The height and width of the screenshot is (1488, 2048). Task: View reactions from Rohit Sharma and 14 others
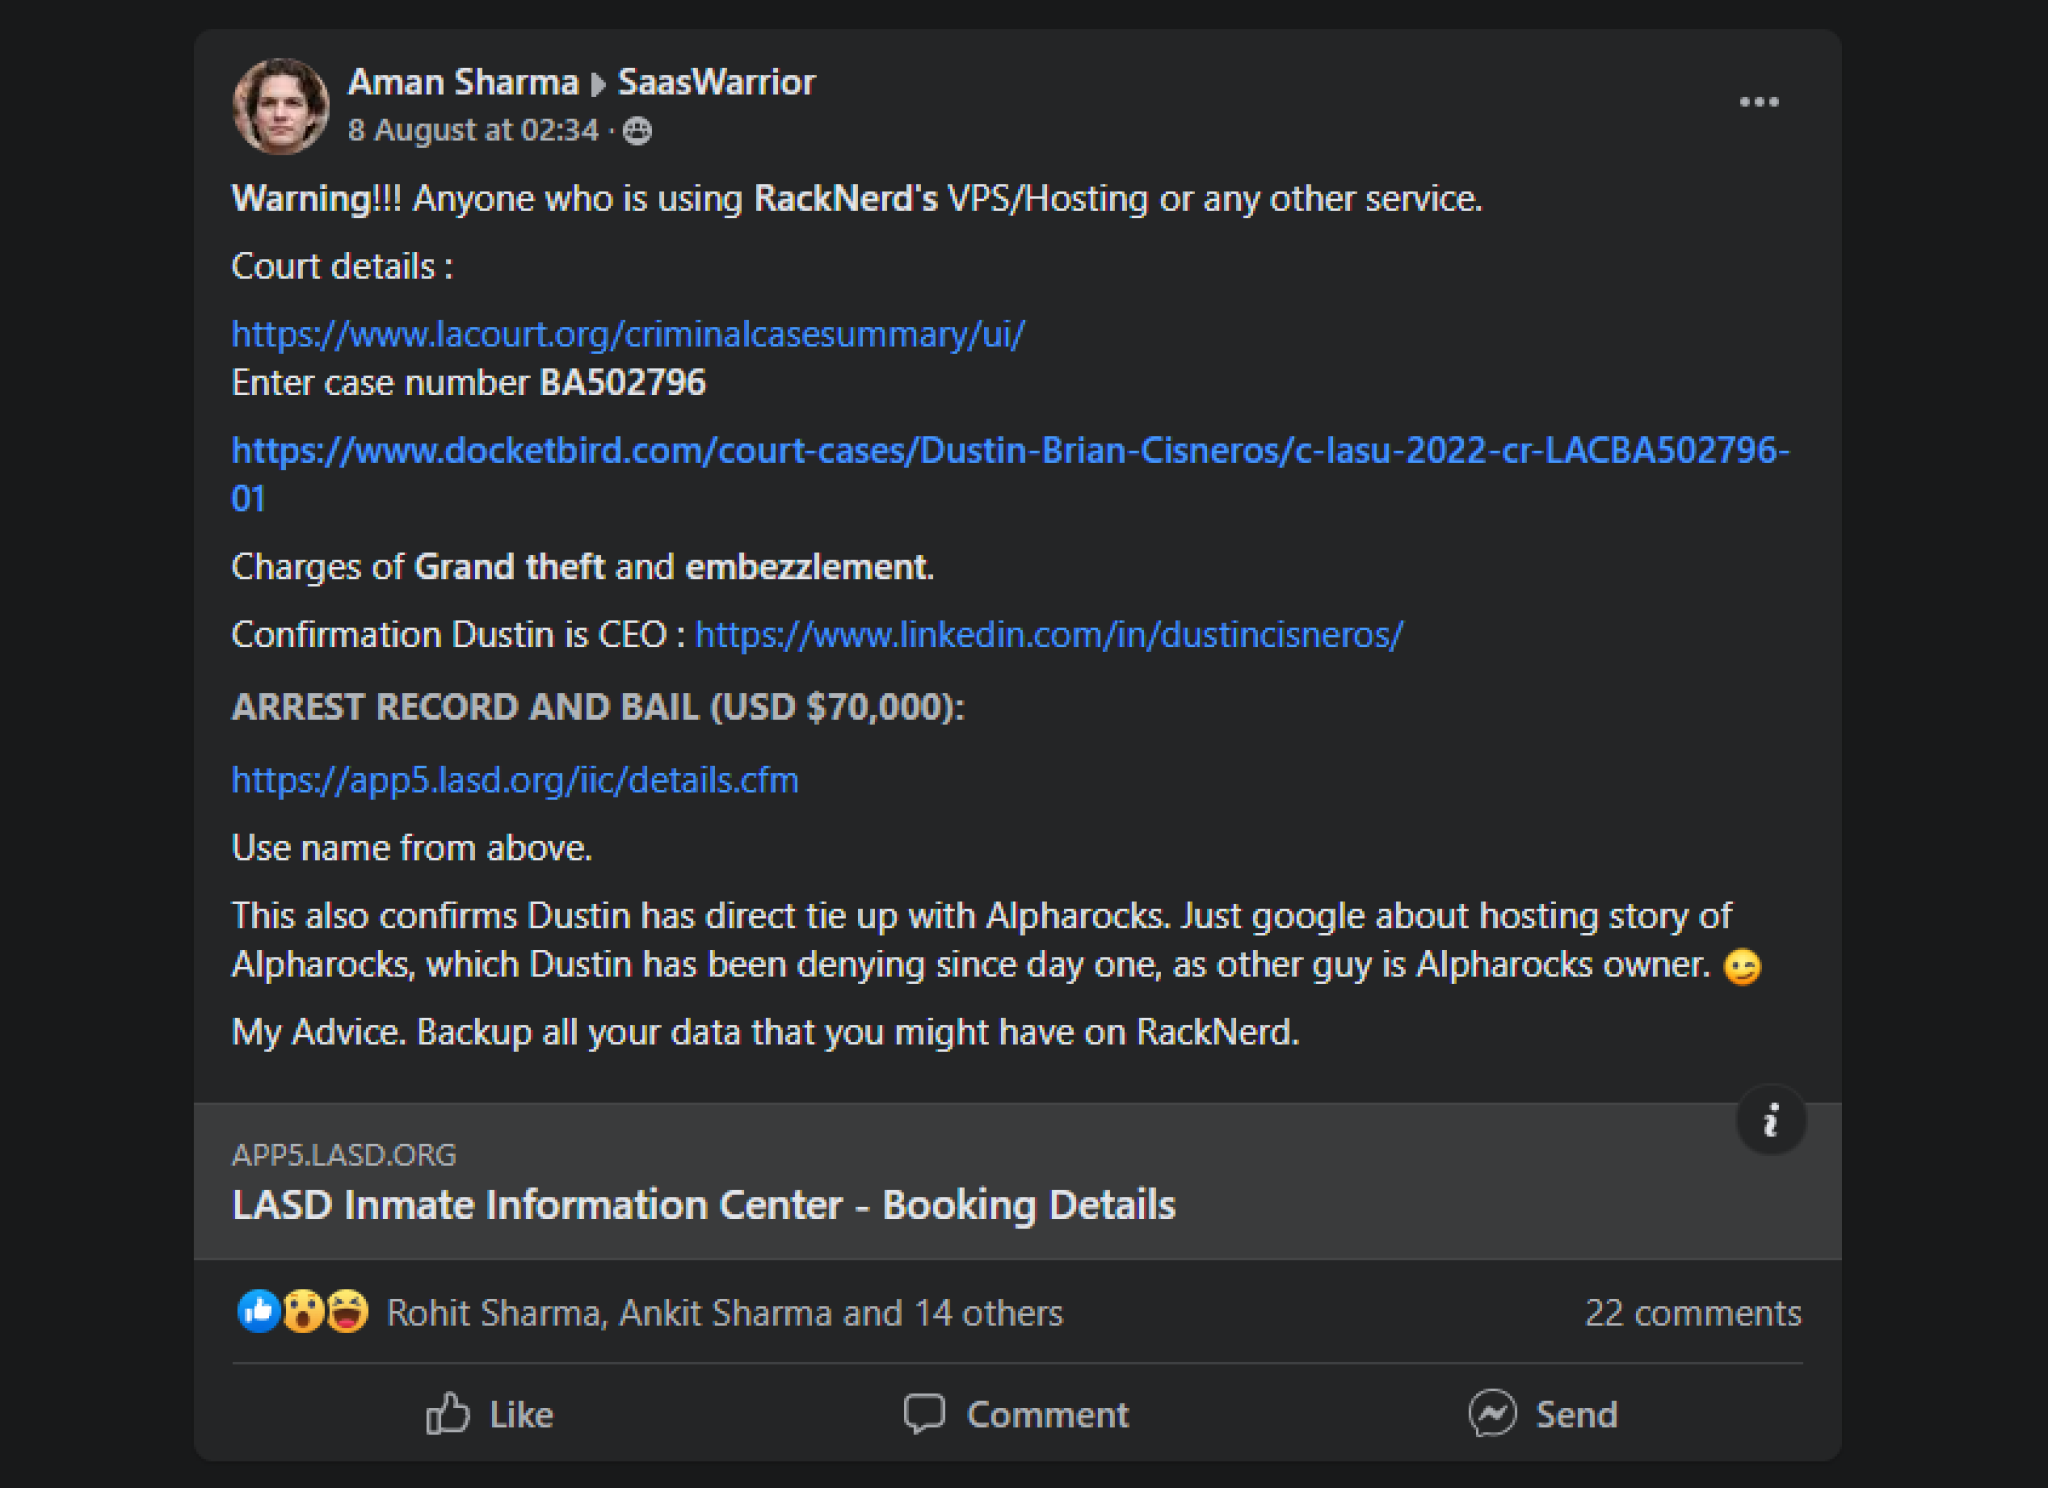(724, 1313)
